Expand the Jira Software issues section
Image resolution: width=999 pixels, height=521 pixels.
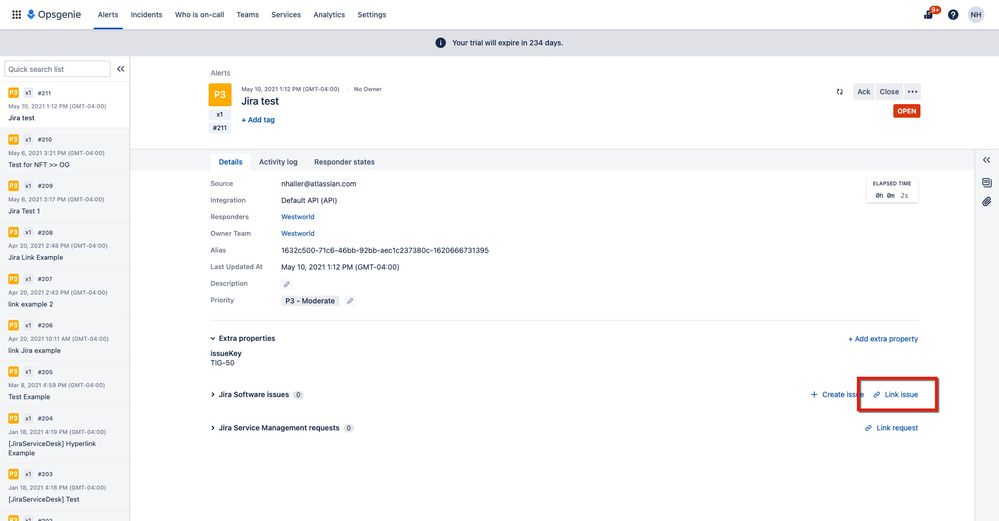click(x=213, y=395)
